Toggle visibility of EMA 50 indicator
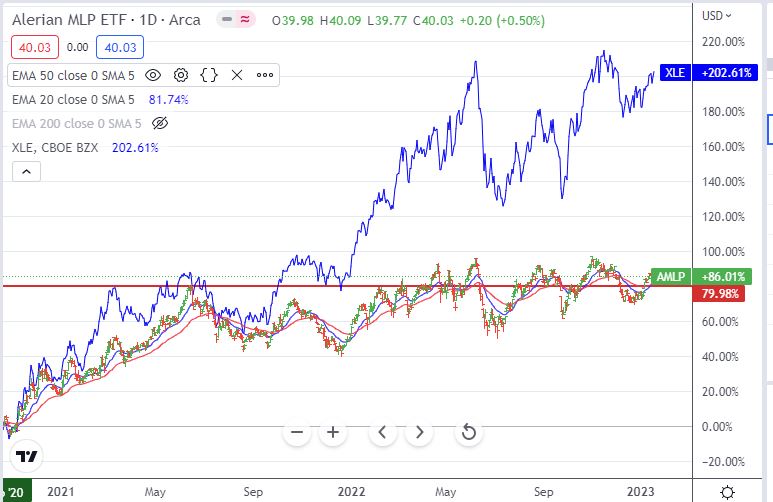Image resolution: width=773 pixels, height=502 pixels. click(x=153, y=75)
